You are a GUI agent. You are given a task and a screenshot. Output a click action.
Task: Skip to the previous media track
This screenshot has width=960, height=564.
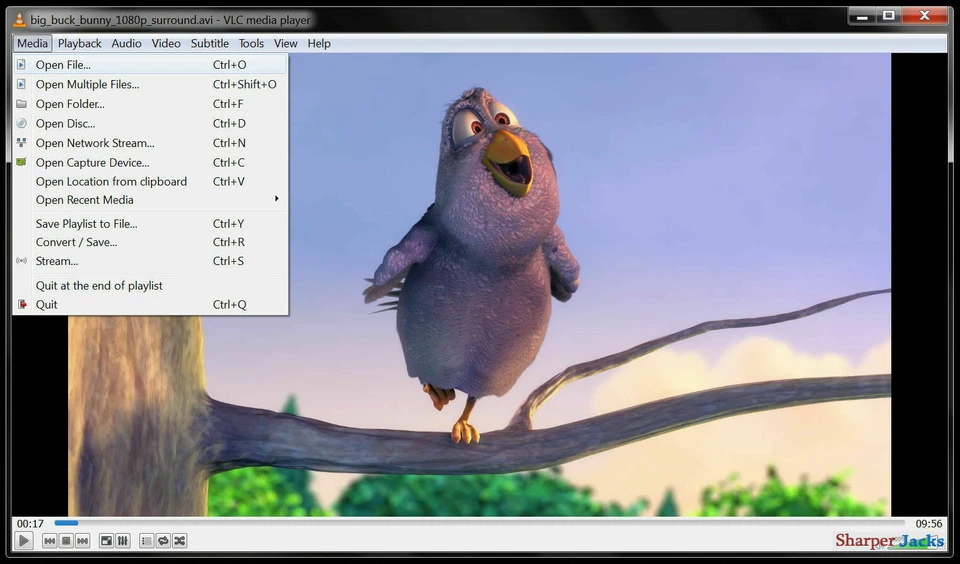click(x=50, y=541)
